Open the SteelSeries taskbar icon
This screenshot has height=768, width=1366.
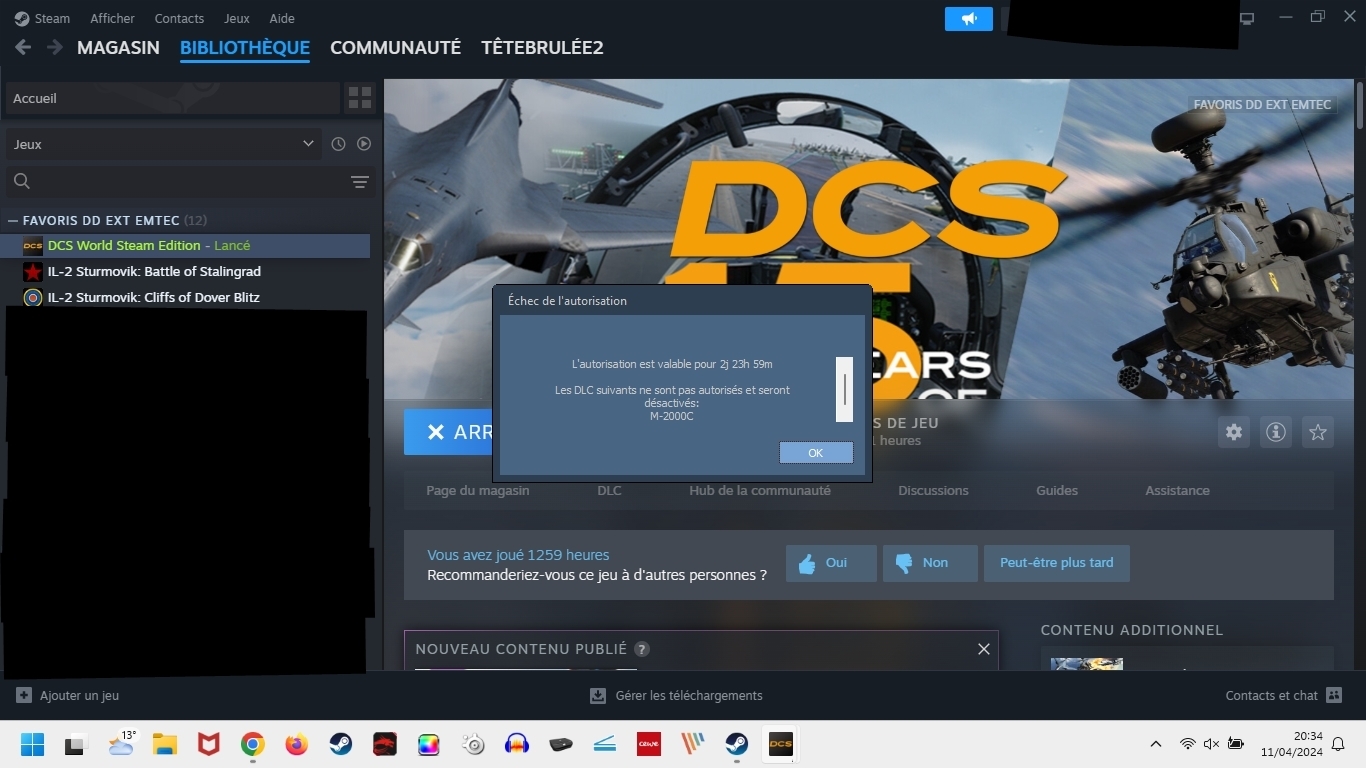(473, 744)
